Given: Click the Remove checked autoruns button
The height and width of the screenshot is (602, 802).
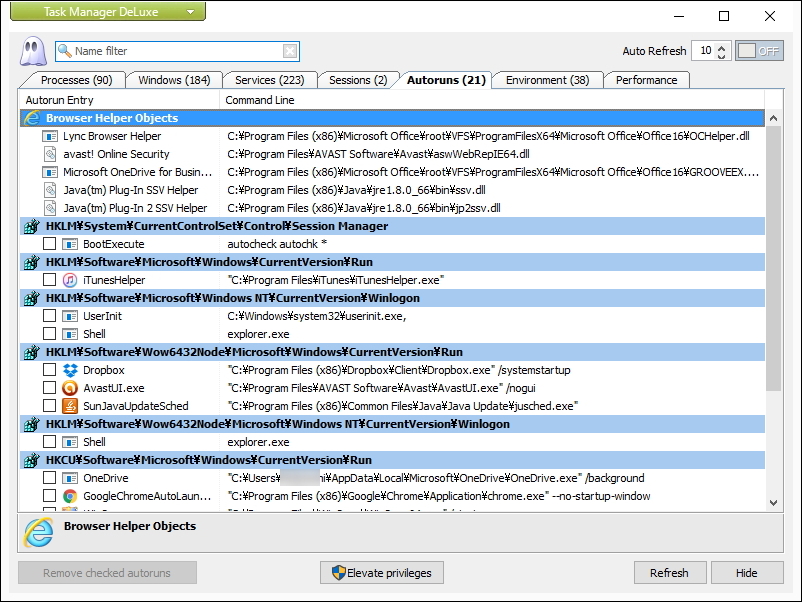Looking at the screenshot, I should 107,573.
